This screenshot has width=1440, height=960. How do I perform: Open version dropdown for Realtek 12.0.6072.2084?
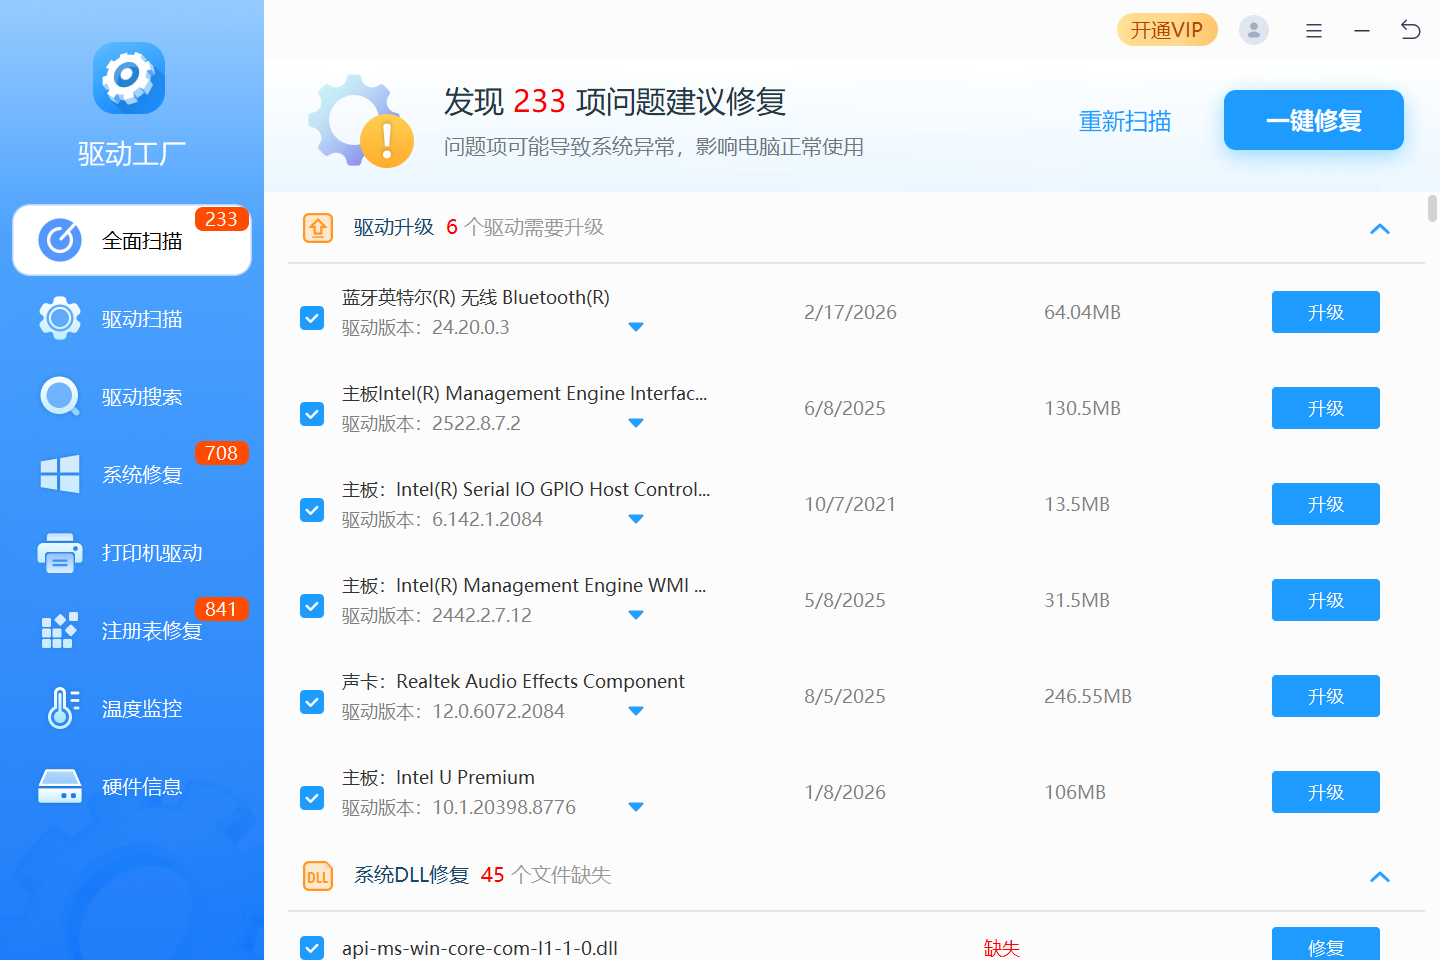(636, 711)
